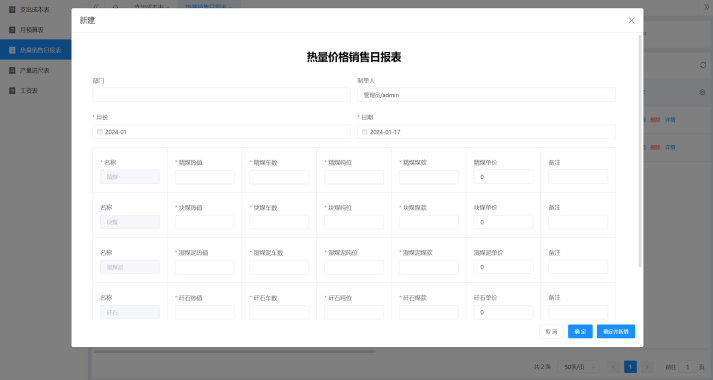This screenshot has height=380, width=713.
Task: Click the calendar icon in 月份 field
Action: tap(100, 132)
